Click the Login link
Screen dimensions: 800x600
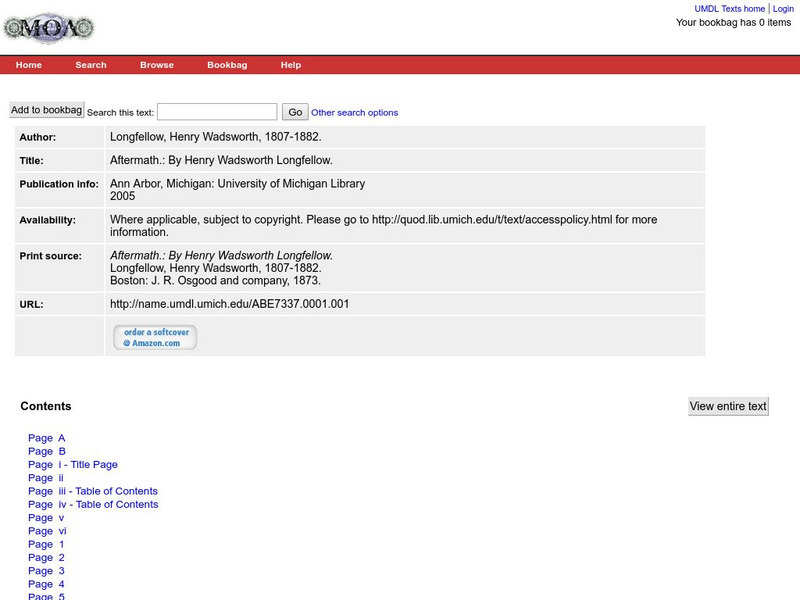click(783, 9)
